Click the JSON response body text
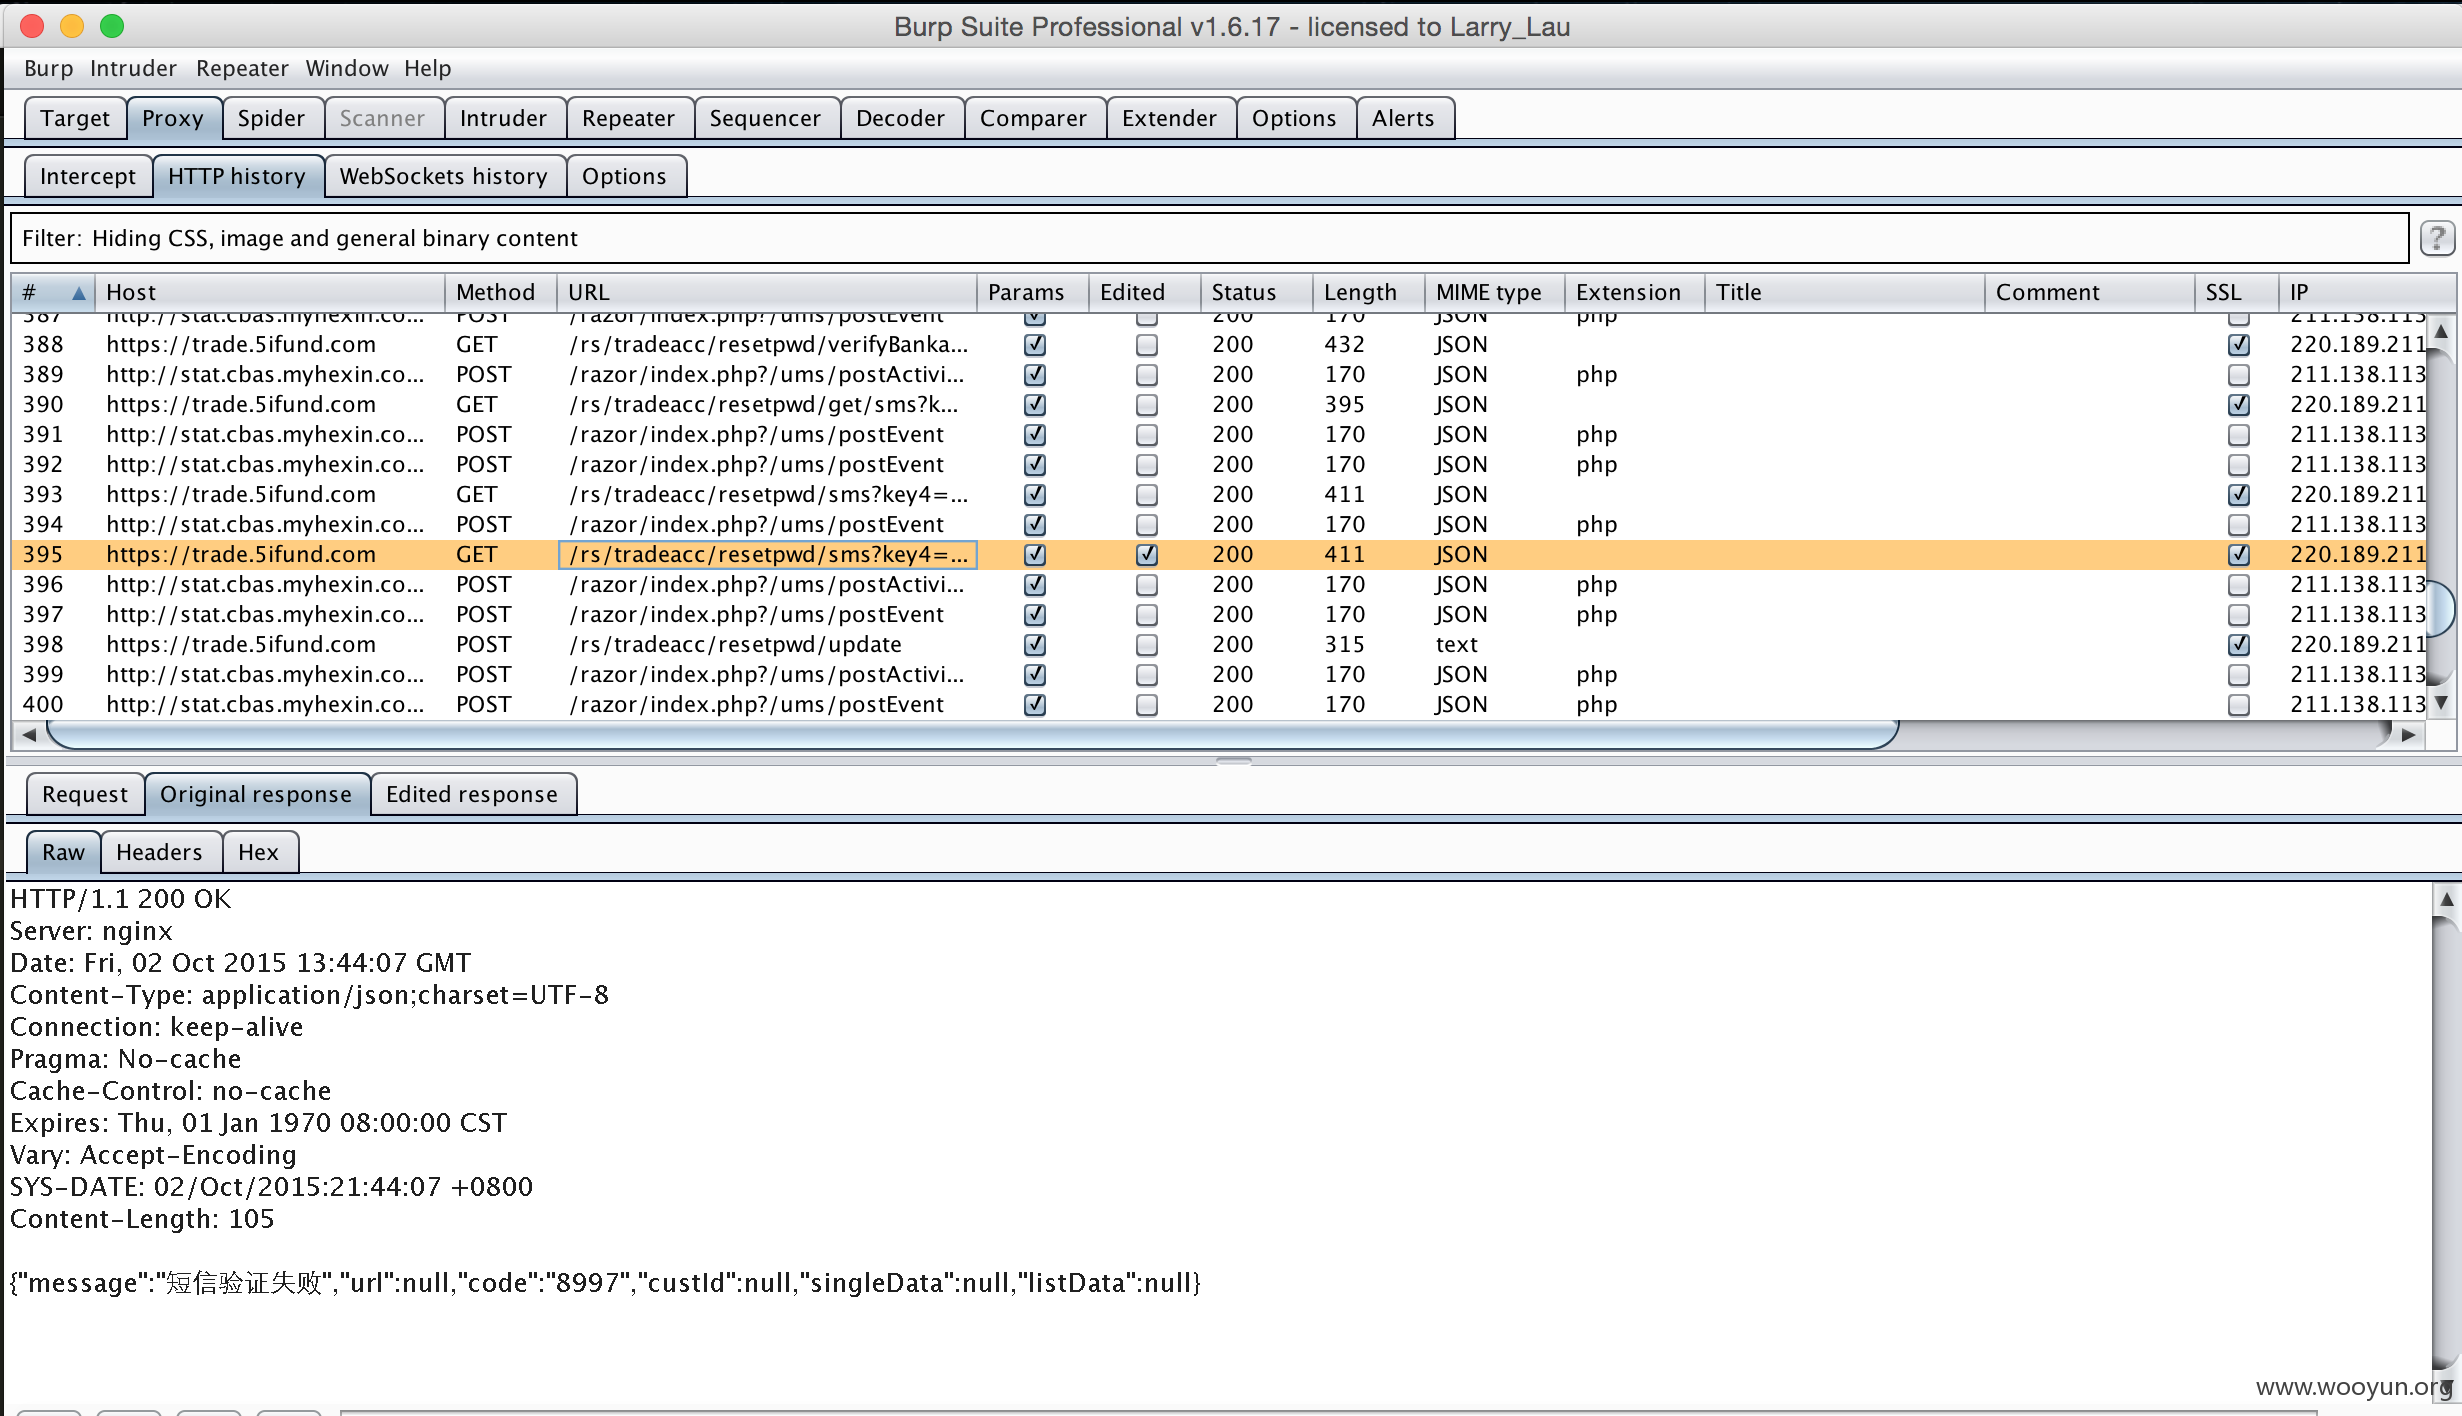2462x1416 pixels. 605,1283
